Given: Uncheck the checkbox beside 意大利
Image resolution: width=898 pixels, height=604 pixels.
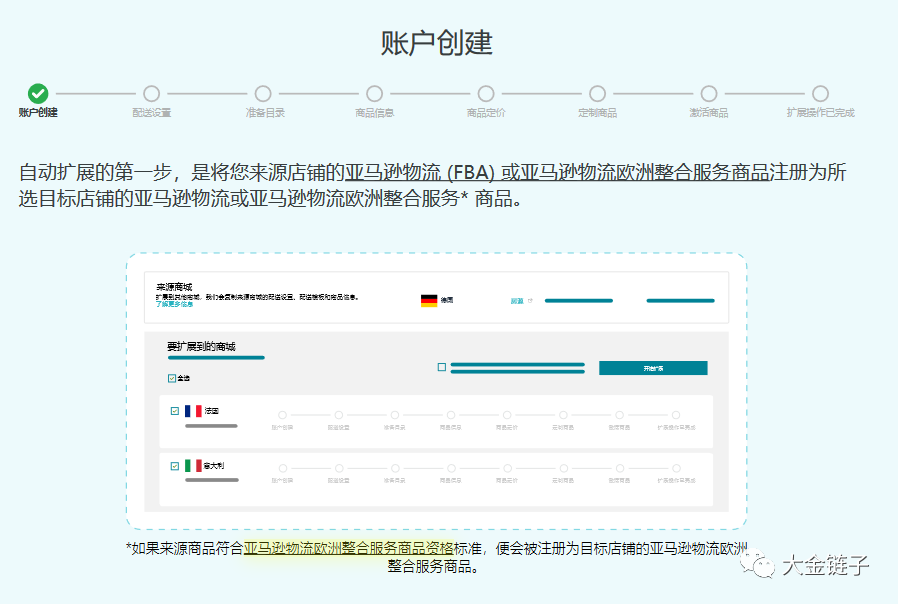Looking at the screenshot, I should click(x=174, y=465).
